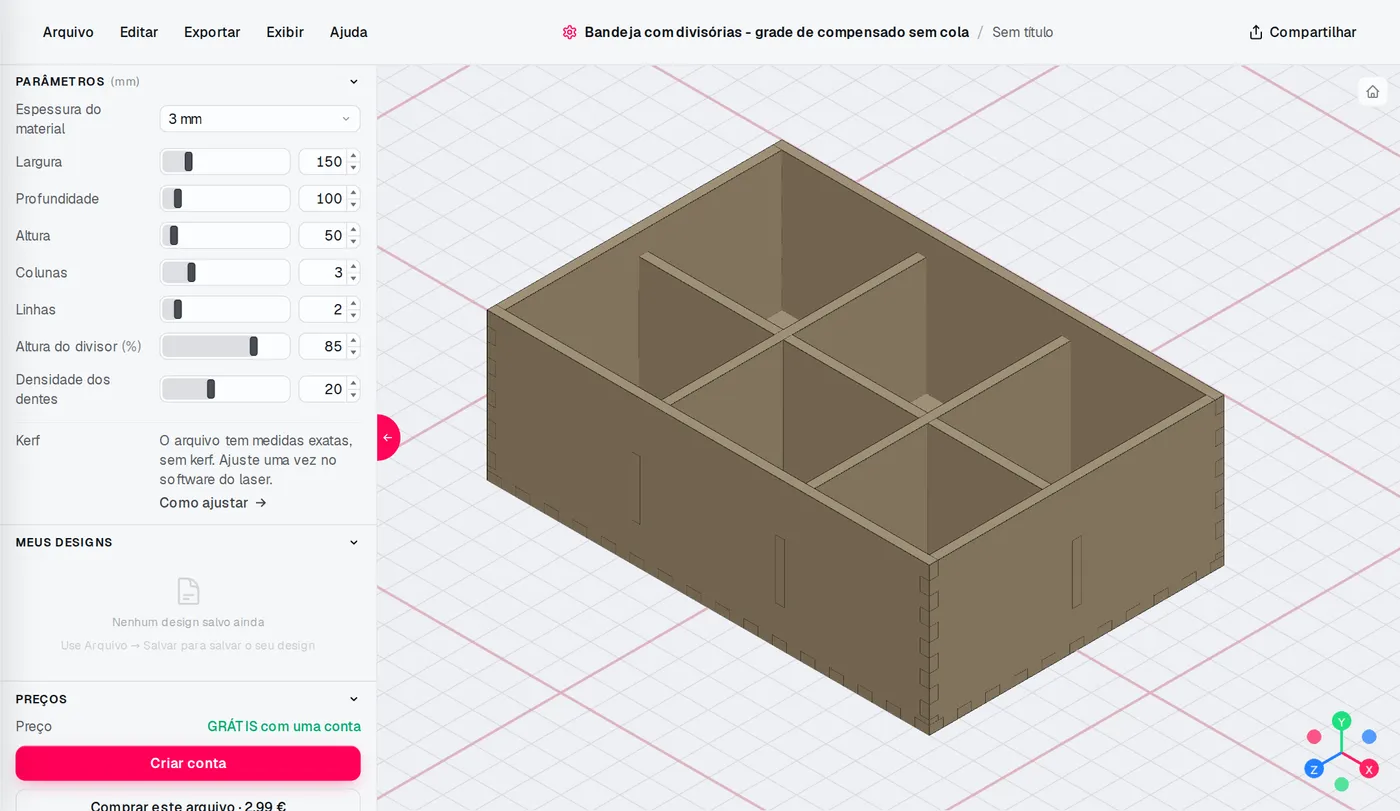Click the red X axis gizmo ball
Image resolution: width=1400 pixels, height=811 pixels.
click(1369, 768)
